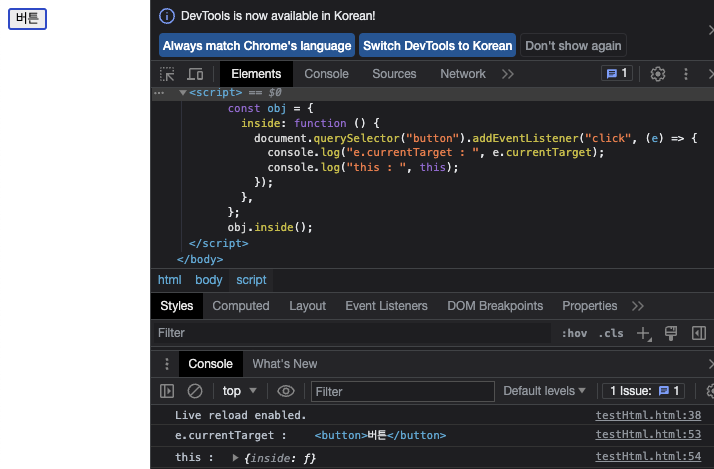
Task: Open the issues counter badge in toolbar
Action: pos(617,73)
